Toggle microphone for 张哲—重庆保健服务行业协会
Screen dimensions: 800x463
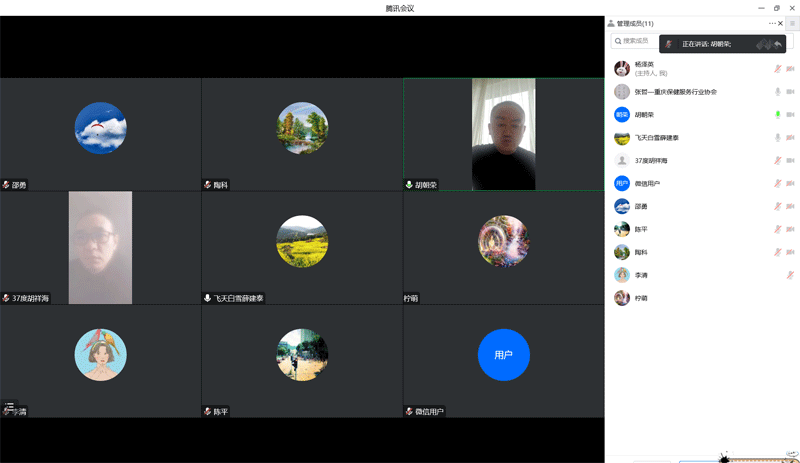point(778,91)
